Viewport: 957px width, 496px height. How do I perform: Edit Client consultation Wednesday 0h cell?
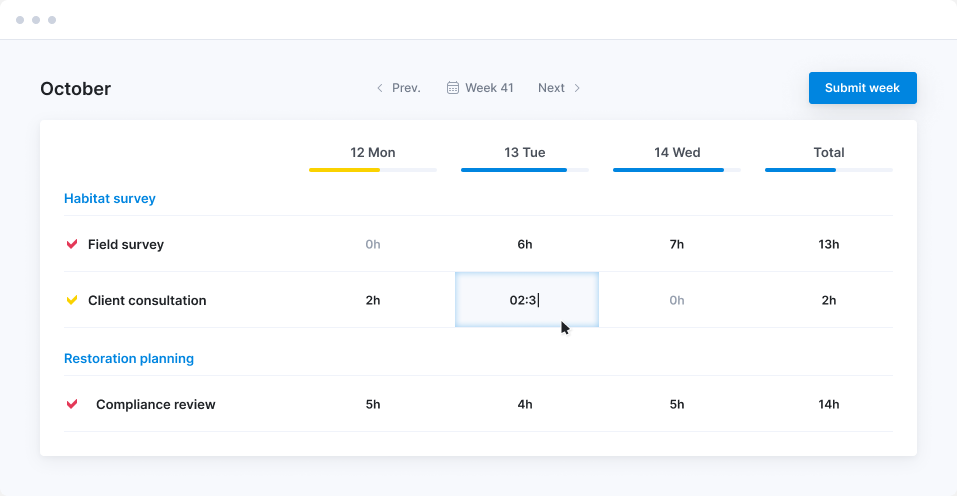677,300
